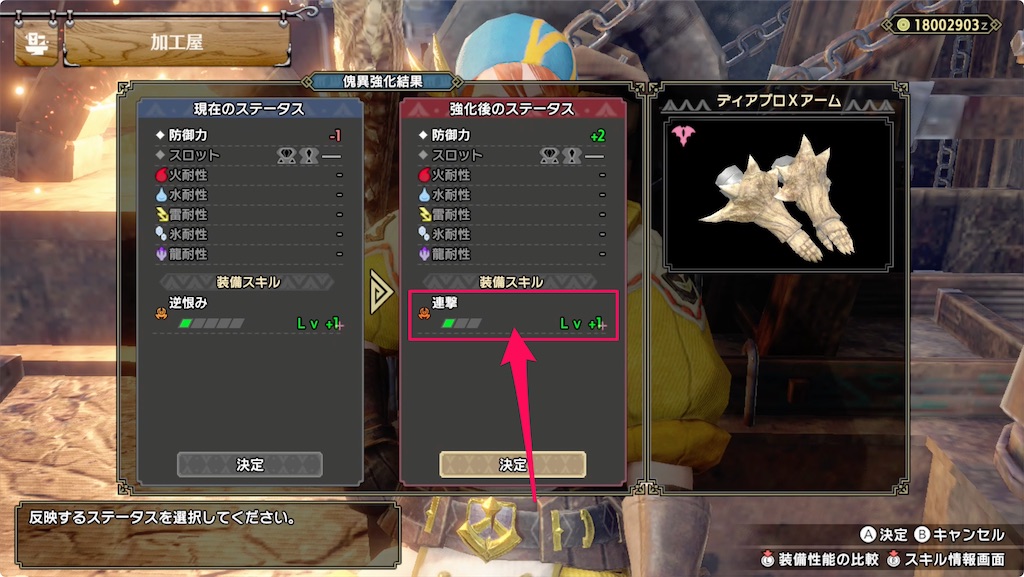Image resolution: width=1024 pixels, height=577 pixels.
Task: Click the 装備性能の比較 prompt at the bottom
Action: point(820,559)
